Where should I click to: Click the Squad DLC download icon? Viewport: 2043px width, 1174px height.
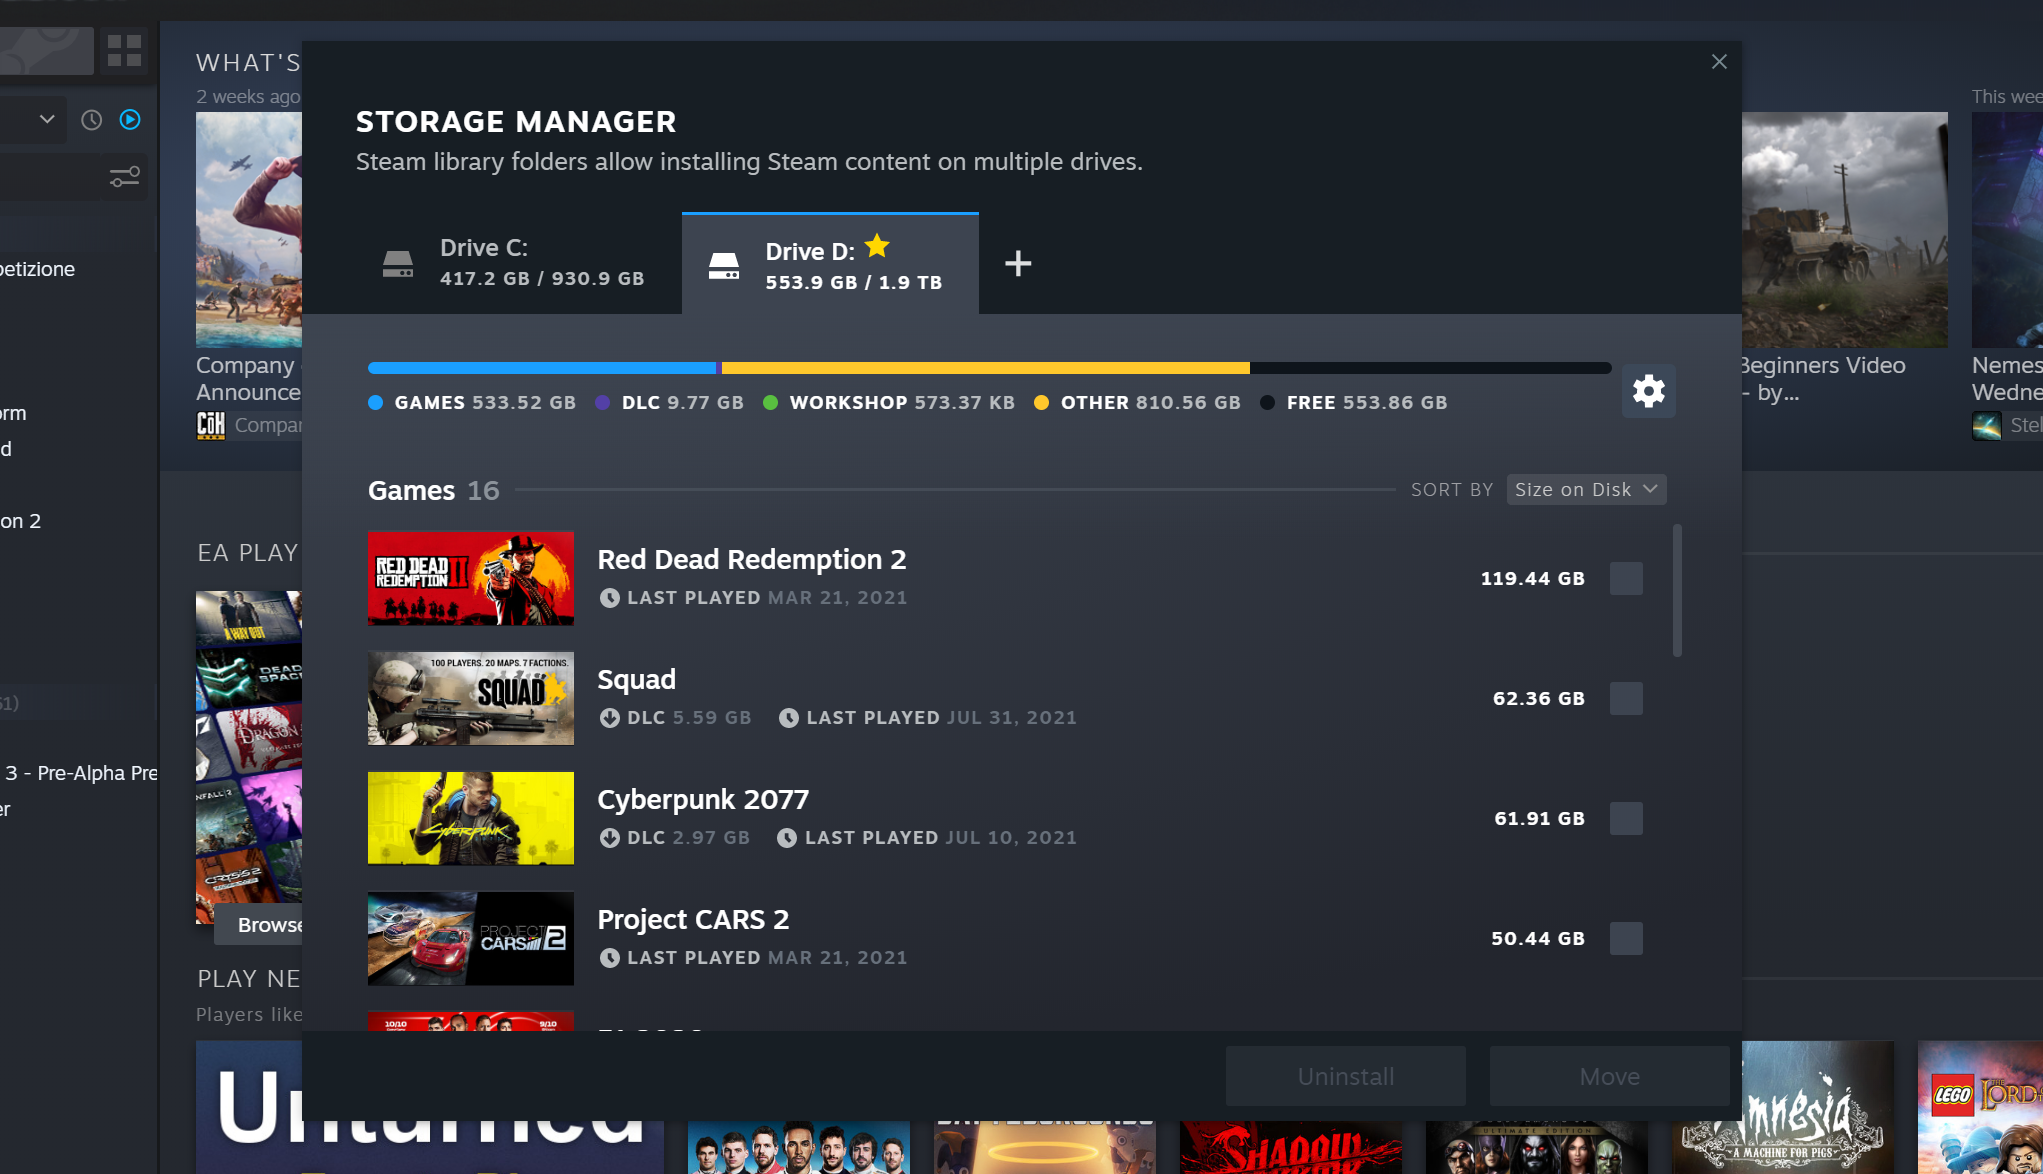(x=609, y=718)
